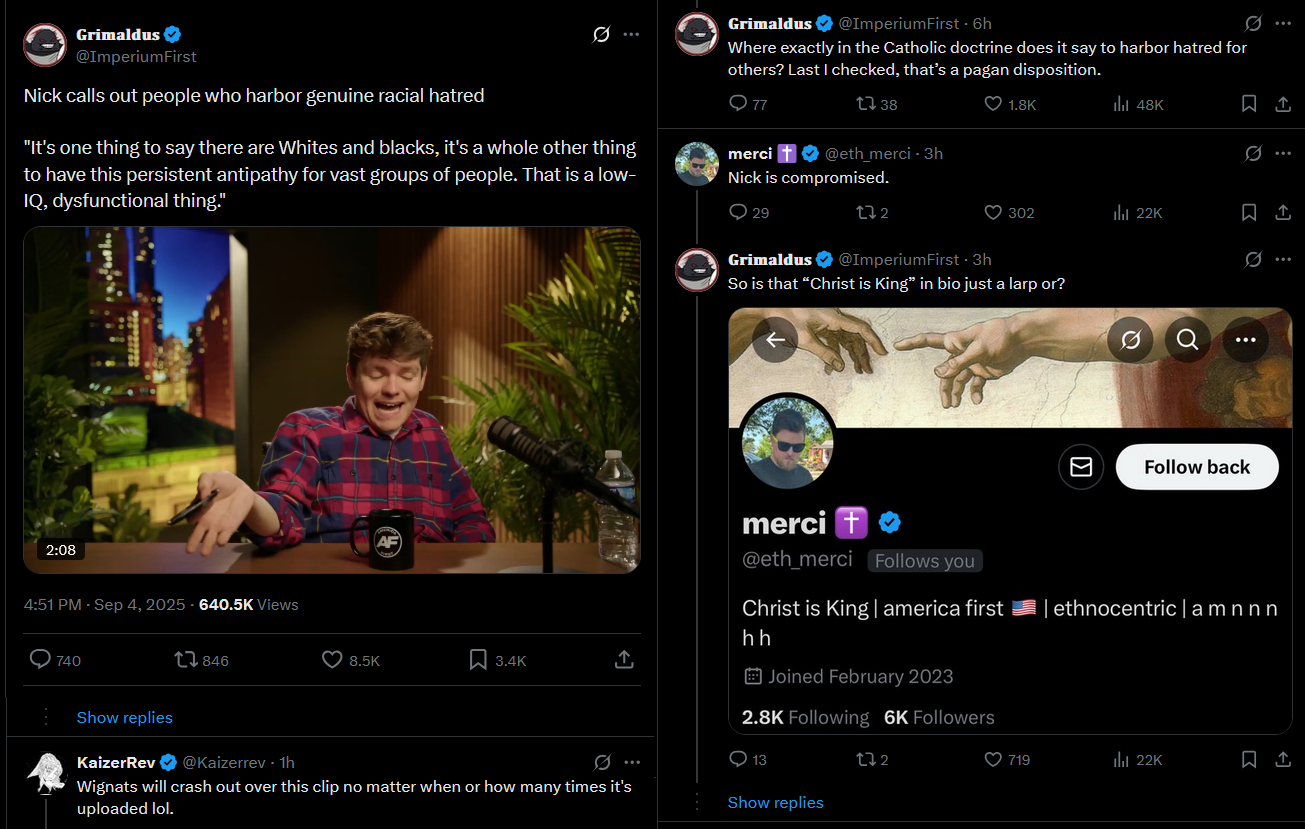Click Follow back button on merci profile

pos(1197,467)
